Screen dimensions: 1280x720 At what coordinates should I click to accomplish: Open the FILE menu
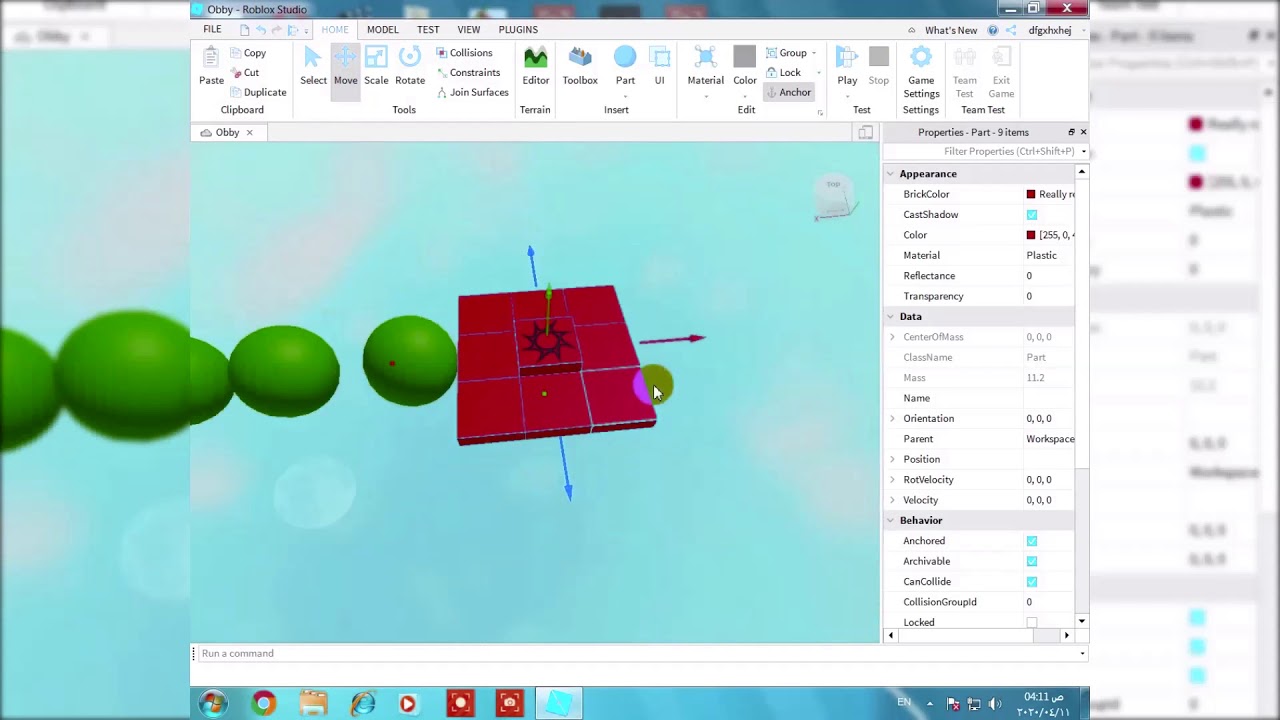[x=212, y=29]
